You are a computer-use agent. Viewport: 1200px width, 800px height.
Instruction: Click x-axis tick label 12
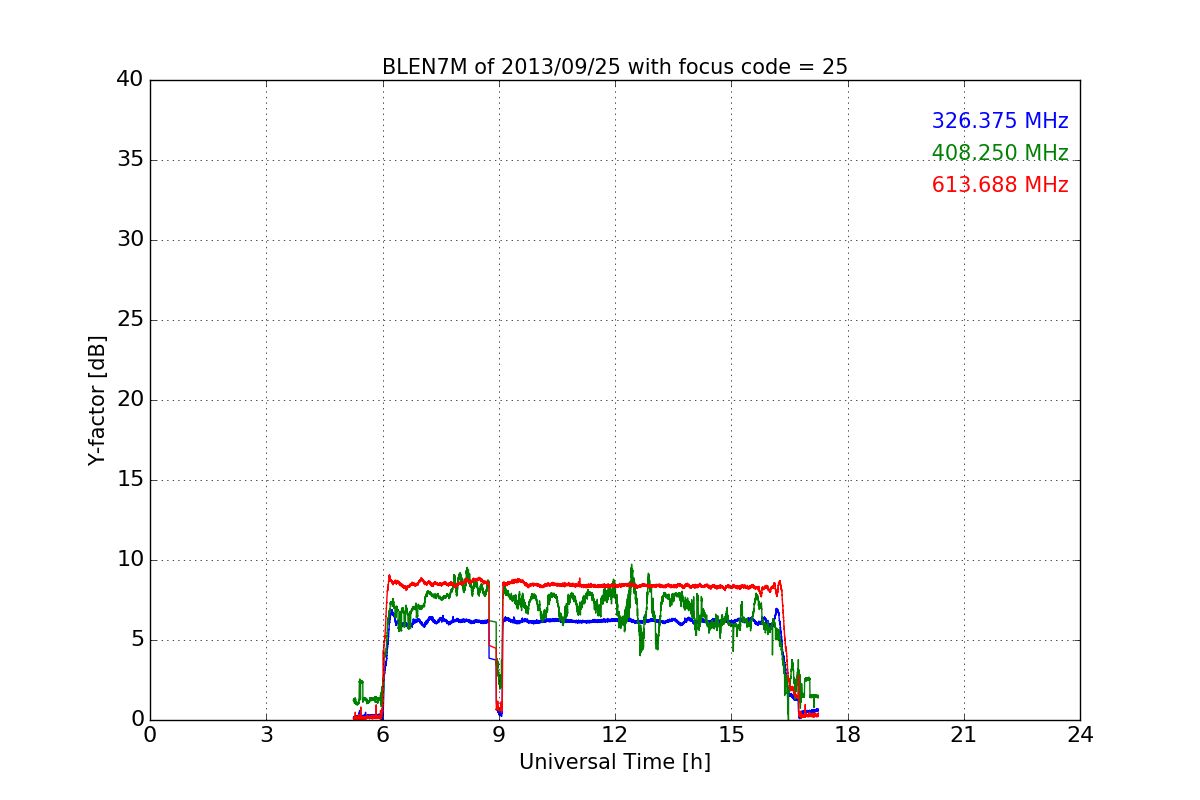[615, 735]
